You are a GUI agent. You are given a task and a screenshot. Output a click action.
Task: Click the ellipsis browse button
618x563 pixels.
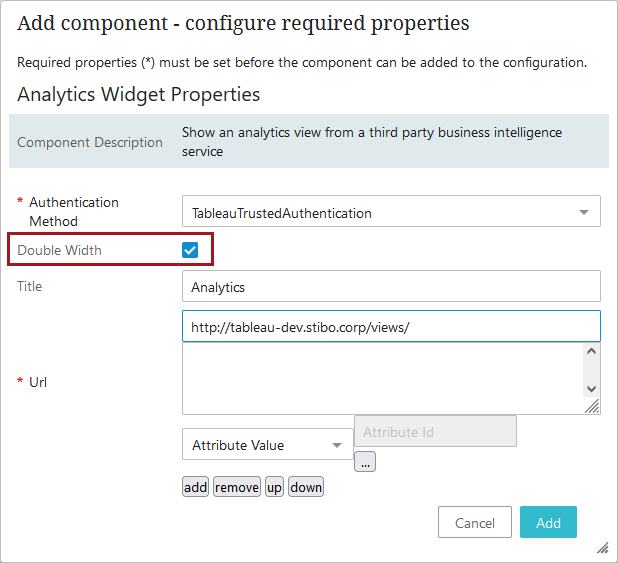pos(365,462)
